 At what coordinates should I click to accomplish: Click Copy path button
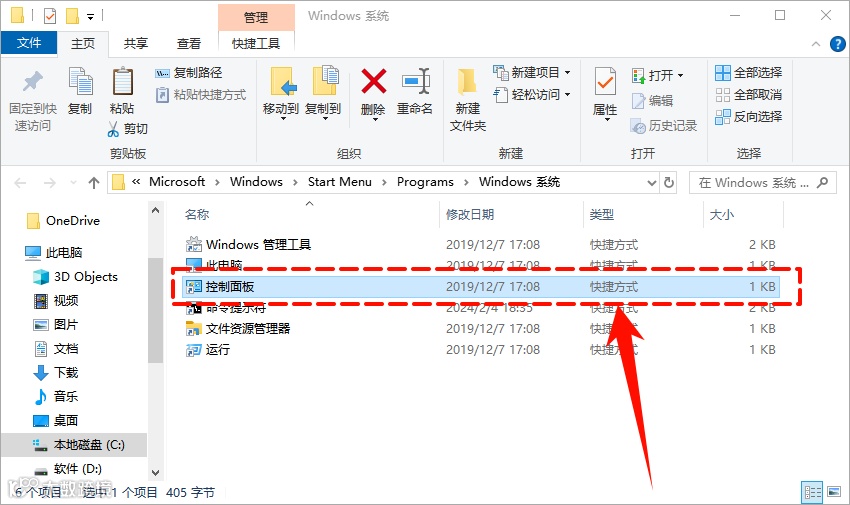click(189, 73)
